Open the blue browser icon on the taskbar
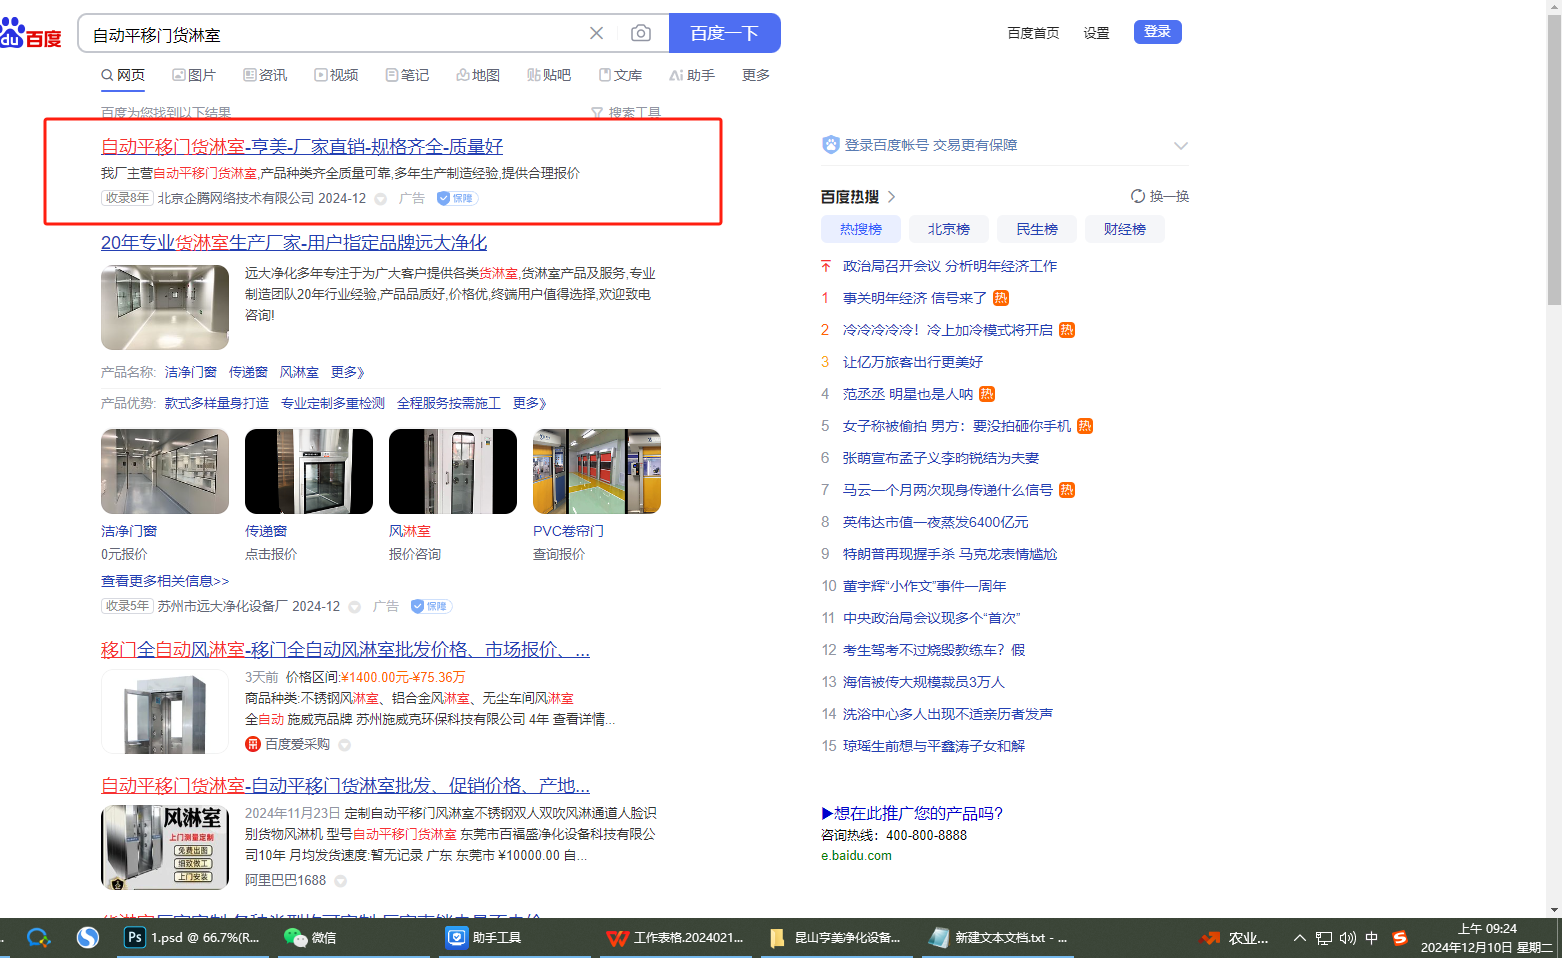The image size is (1562, 958). click(88, 938)
